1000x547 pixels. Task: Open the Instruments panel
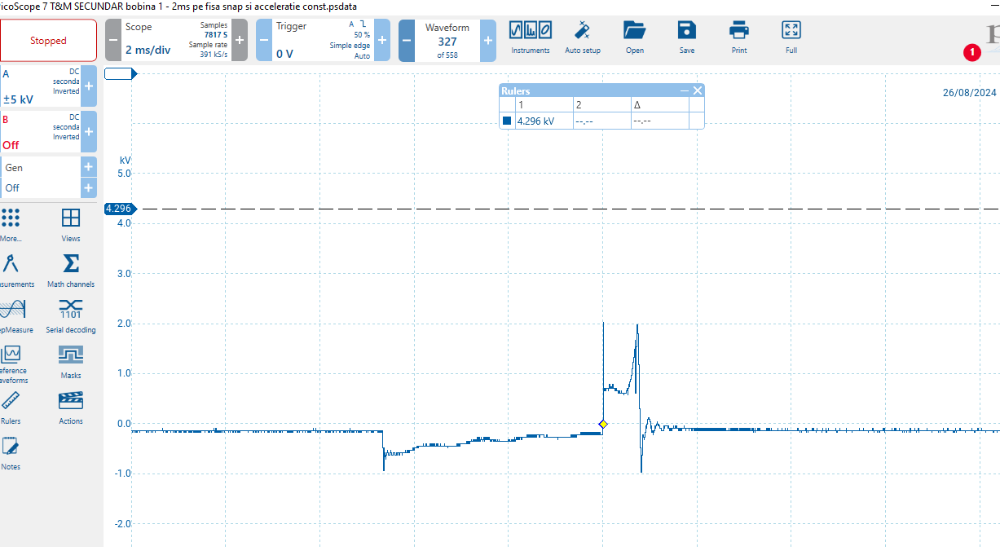tap(530, 37)
